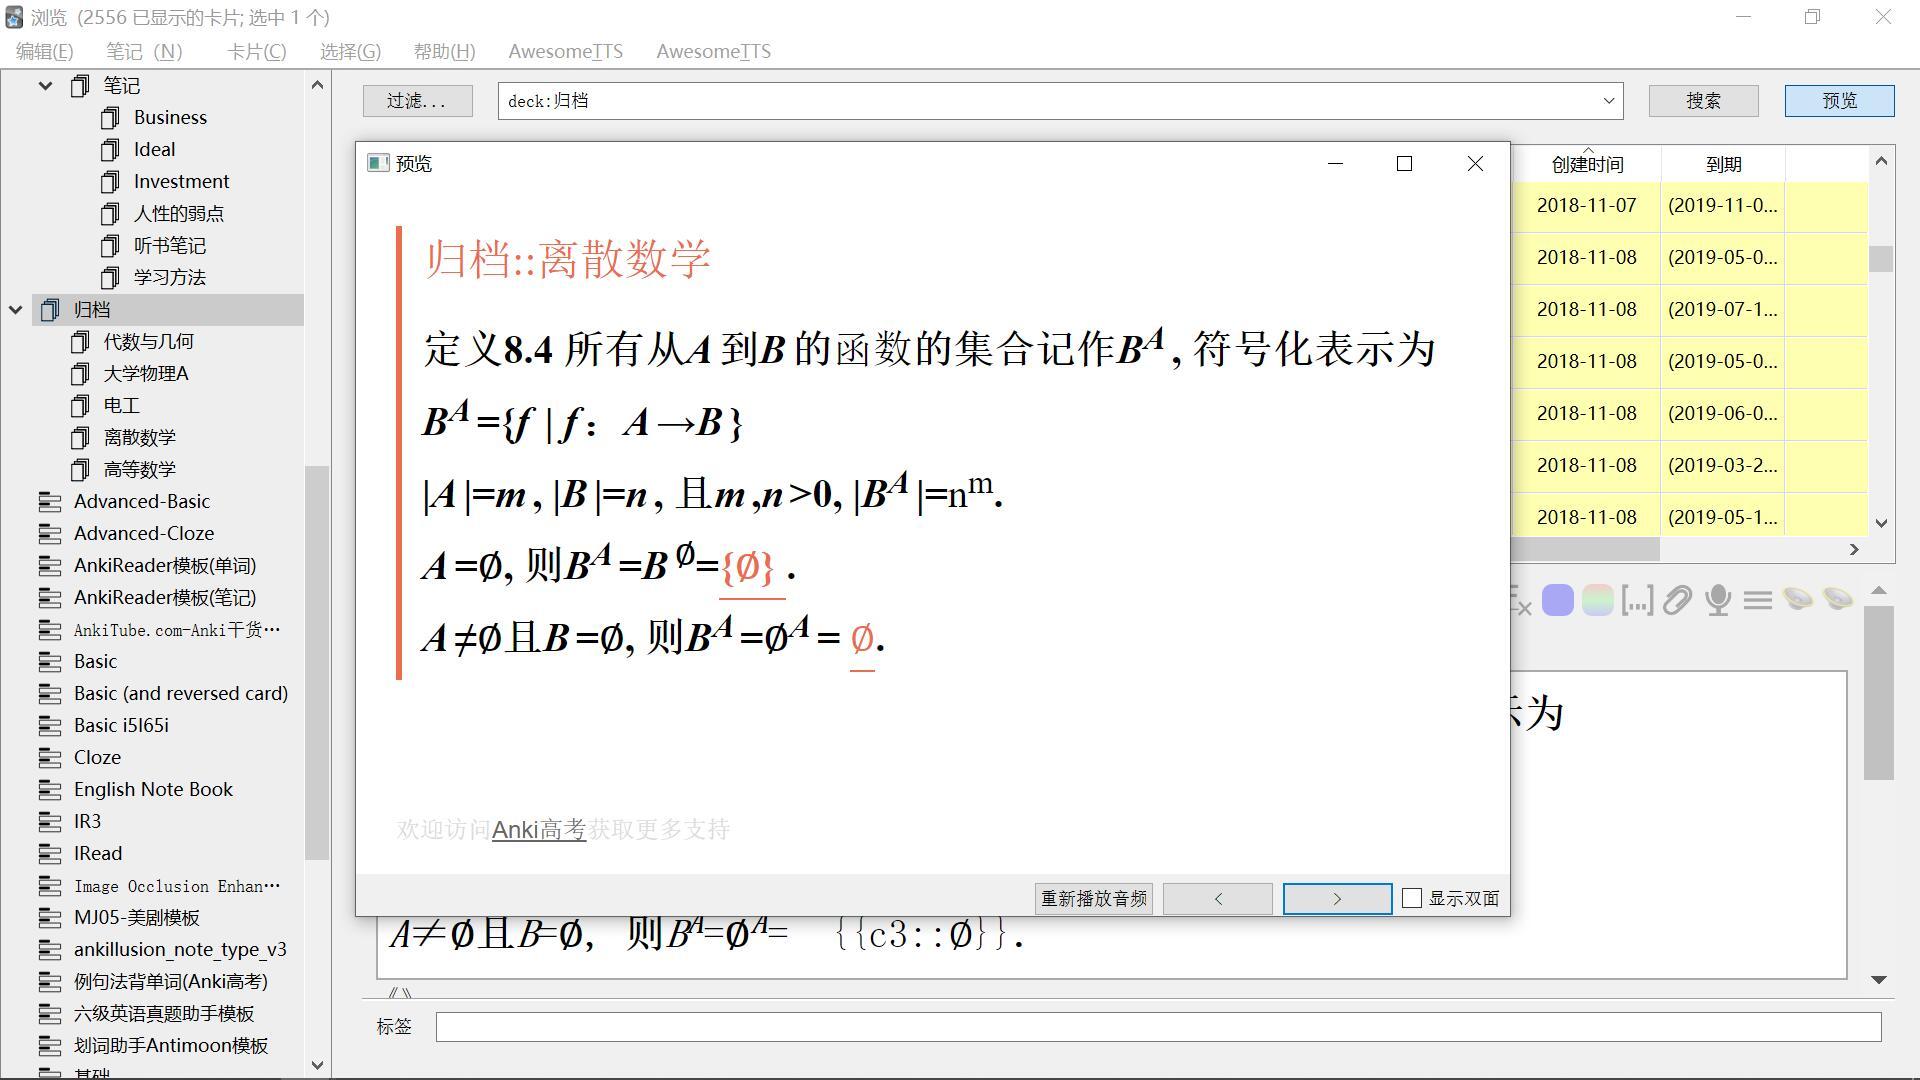The height and width of the screenshot is (1080, 1920).
Task: Open the search history dropdown arrow
Action: click(1608, 101)
